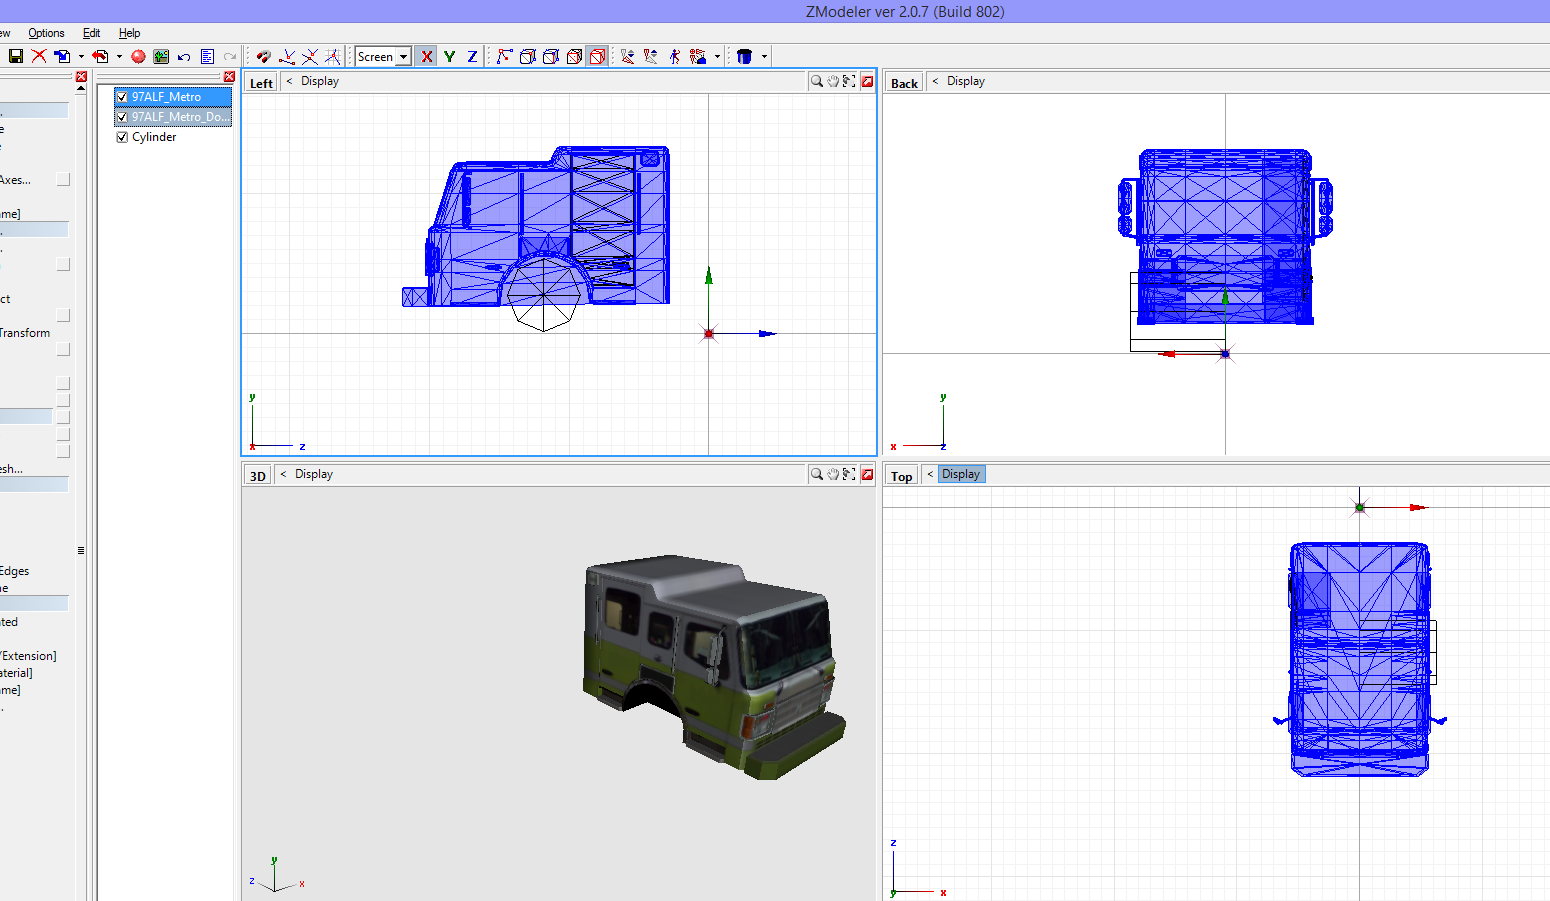The width and height of the screenshot is (1550, 901).
Task: Open the Edit menu
Action: (91, 33)
